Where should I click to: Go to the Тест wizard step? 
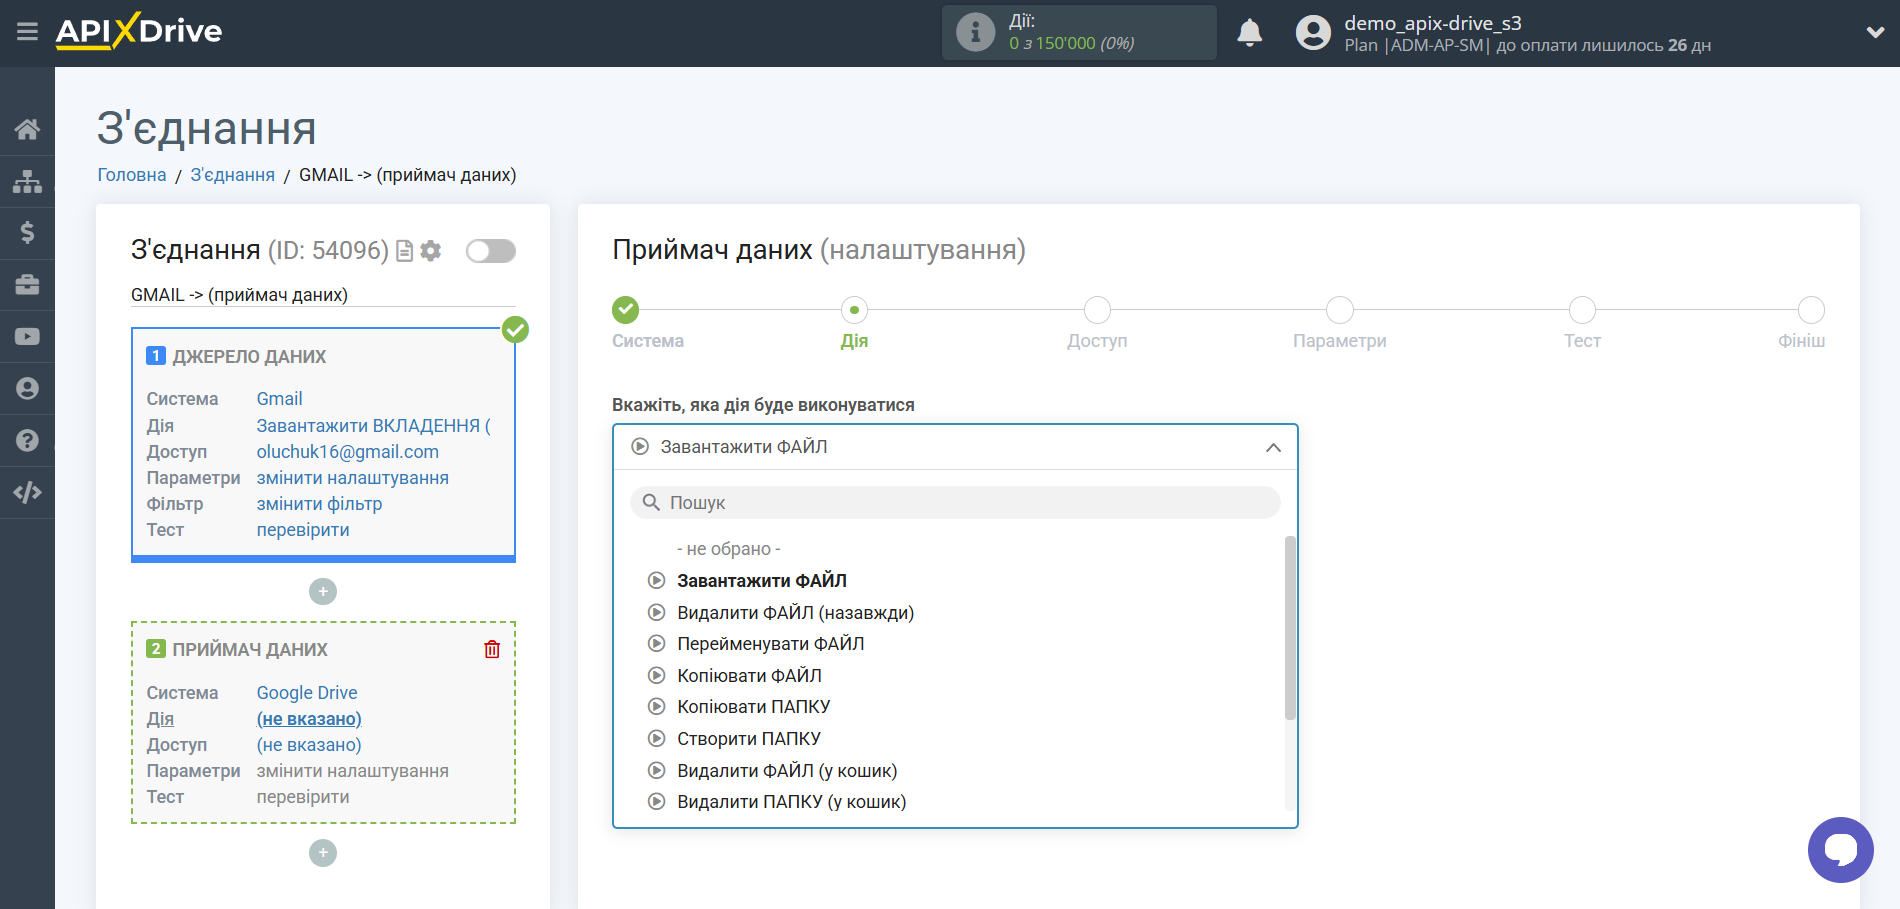tap(1582, 310)
